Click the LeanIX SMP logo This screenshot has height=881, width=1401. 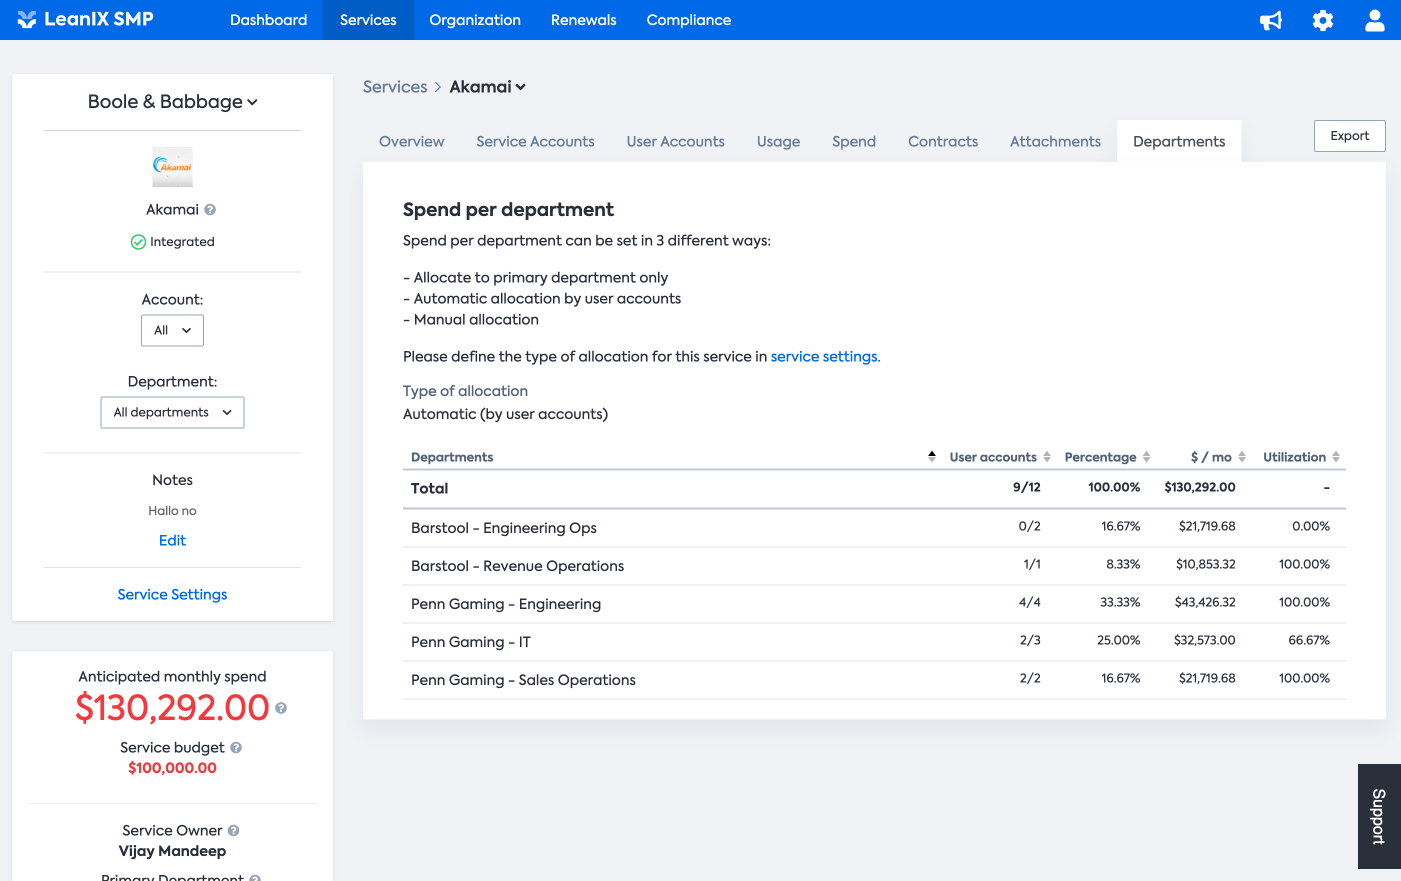(x=86, y=19)
